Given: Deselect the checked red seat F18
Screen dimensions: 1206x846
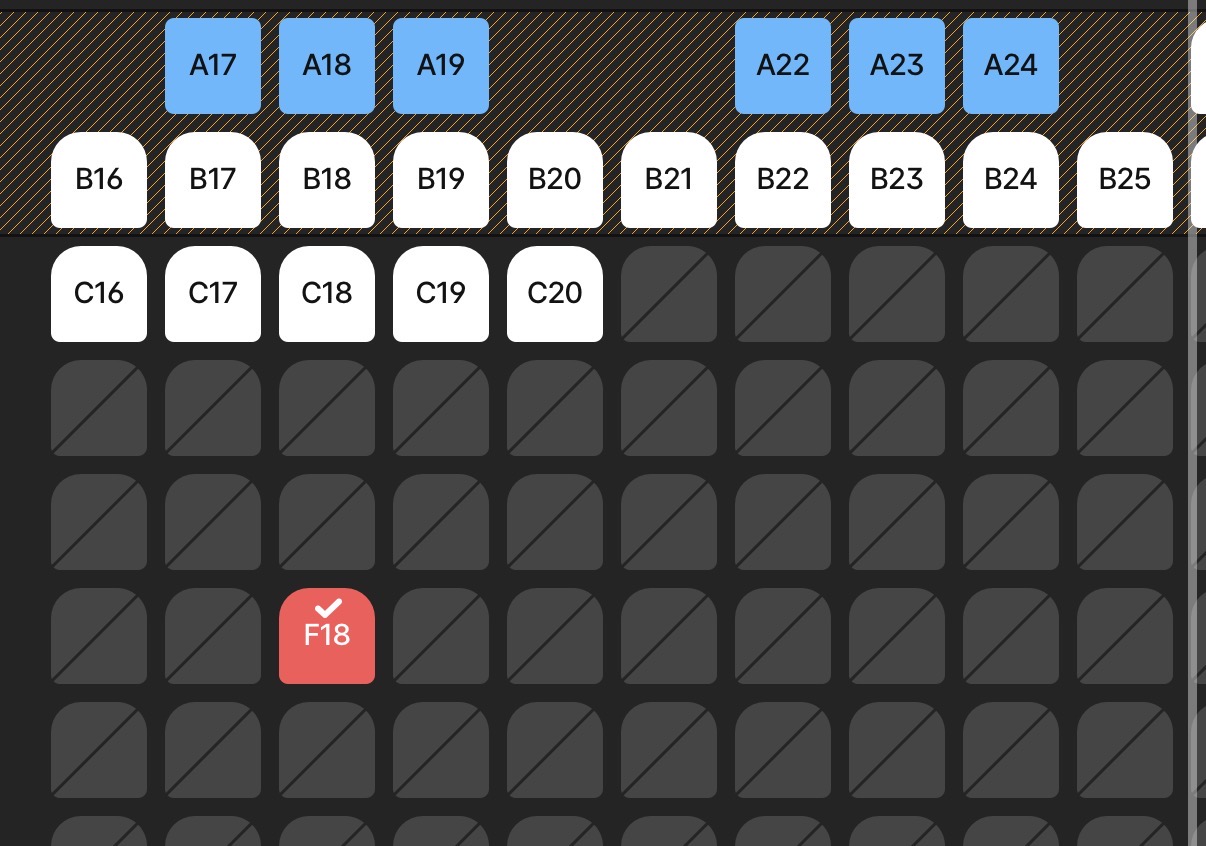Looking at the screenshot, I should pos(327,636).
